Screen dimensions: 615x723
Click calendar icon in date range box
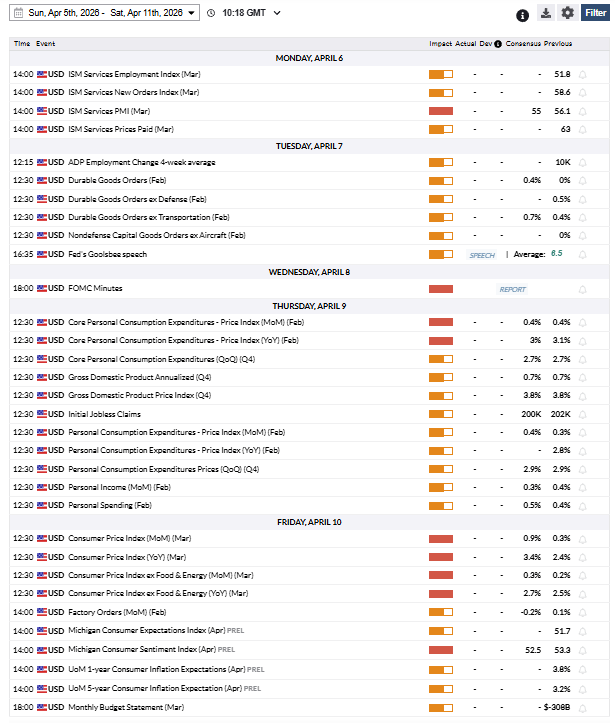pyautogui.click(x=19, y=13)
